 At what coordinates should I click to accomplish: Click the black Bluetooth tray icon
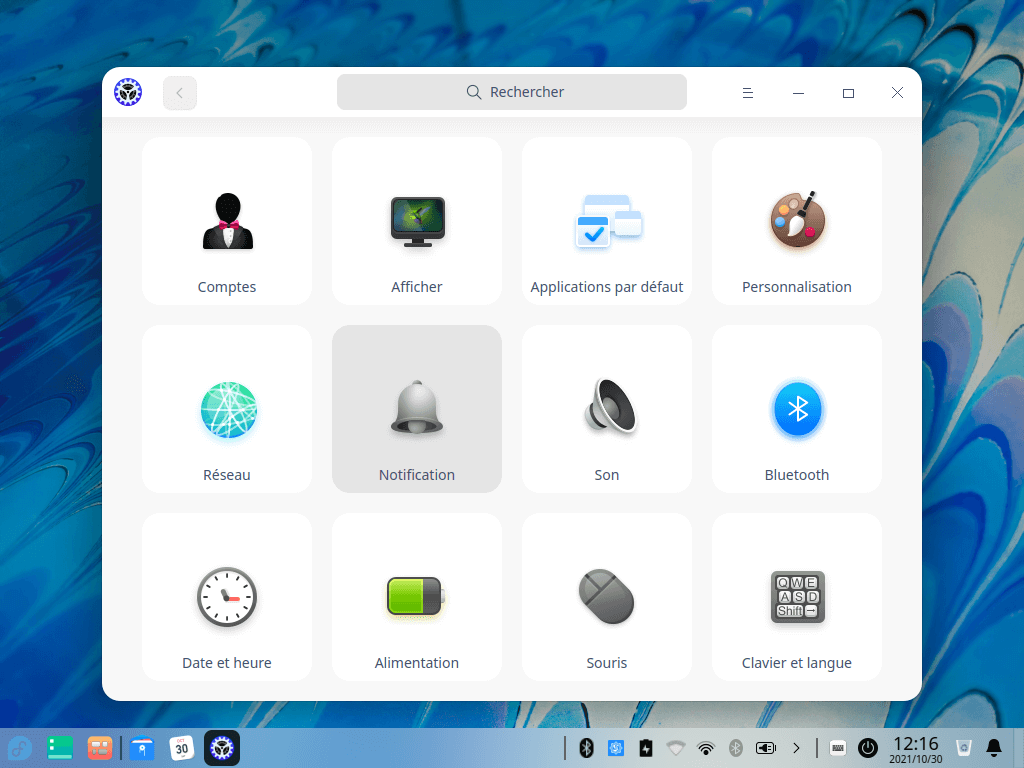tap(586, 748)
